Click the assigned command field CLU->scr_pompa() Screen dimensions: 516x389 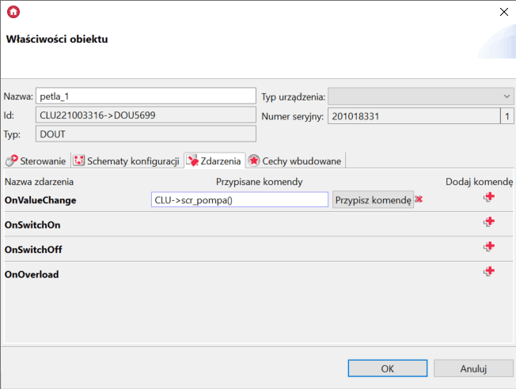click(240, 200)
